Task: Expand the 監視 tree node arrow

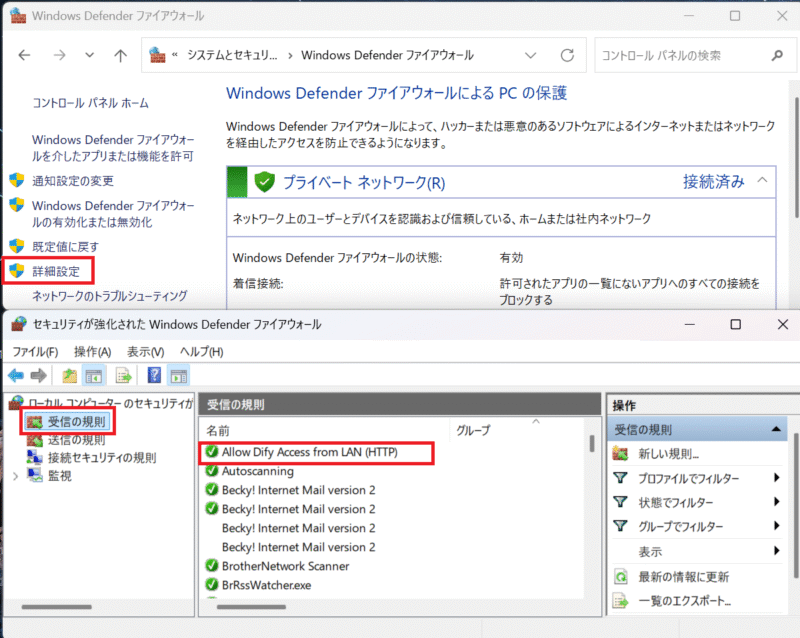Action: (15, 476)
